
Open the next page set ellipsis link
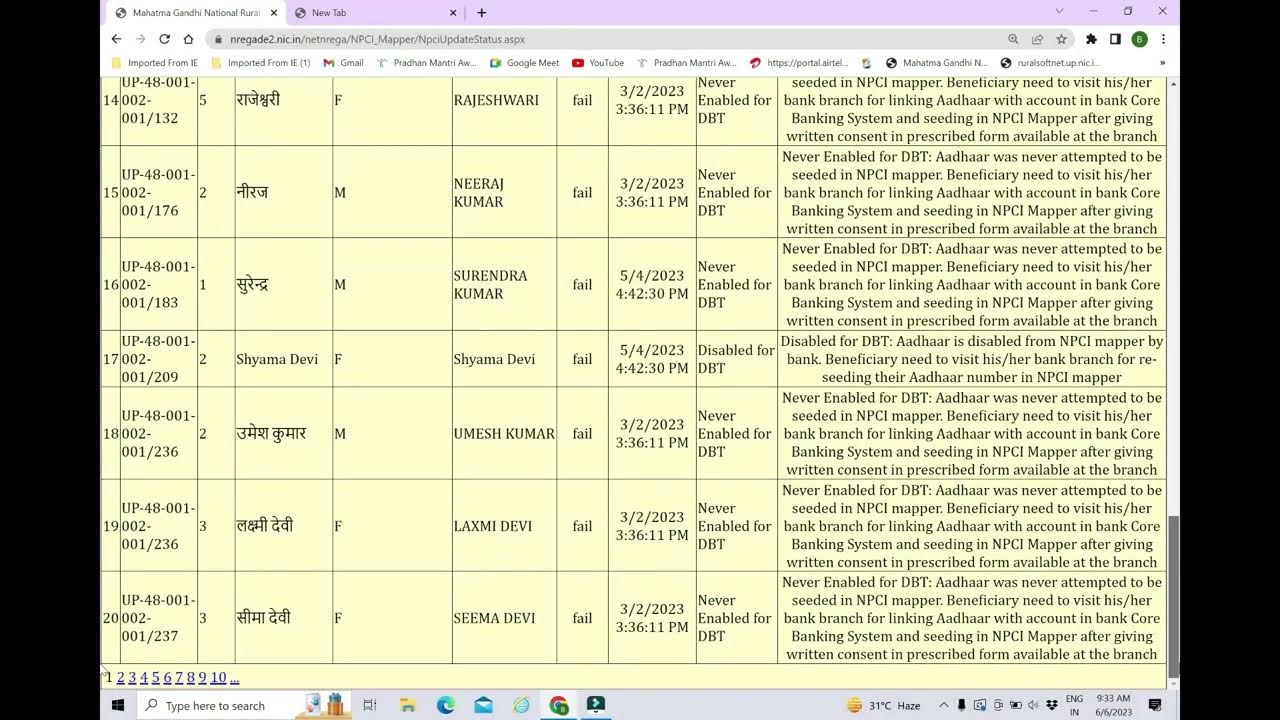click(234, 678)
